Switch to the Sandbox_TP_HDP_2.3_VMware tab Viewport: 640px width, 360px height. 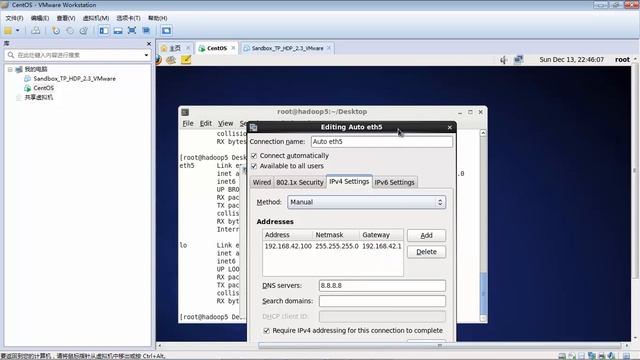click(287, 48)
